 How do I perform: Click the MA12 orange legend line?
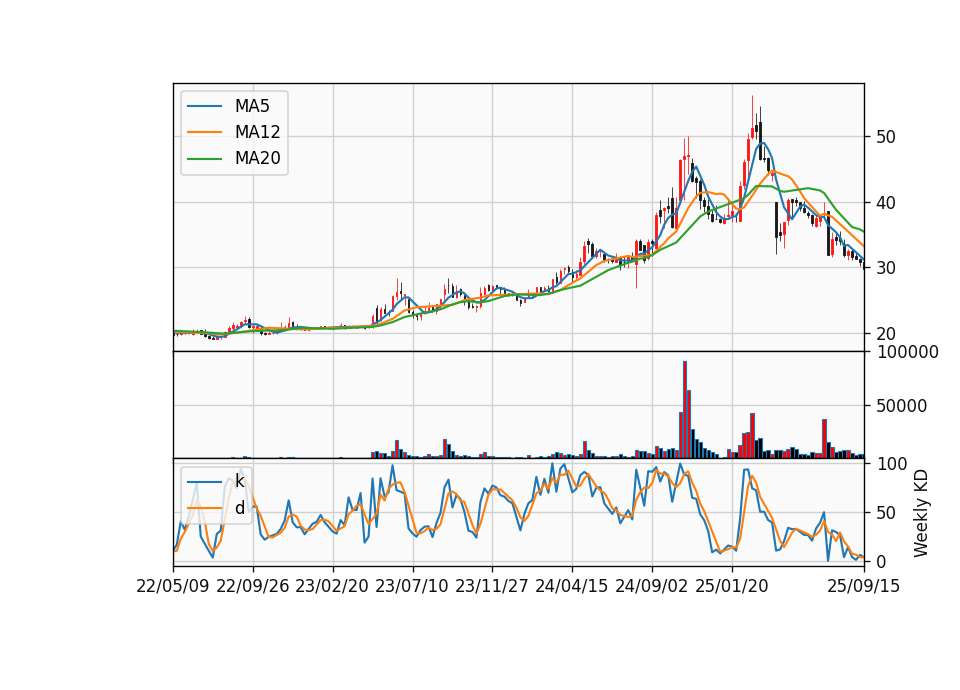pos(204,132)
